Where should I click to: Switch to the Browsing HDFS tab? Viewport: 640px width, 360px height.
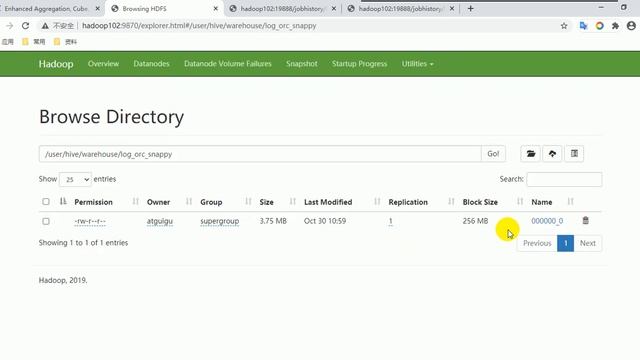click(x=163, y=9)
